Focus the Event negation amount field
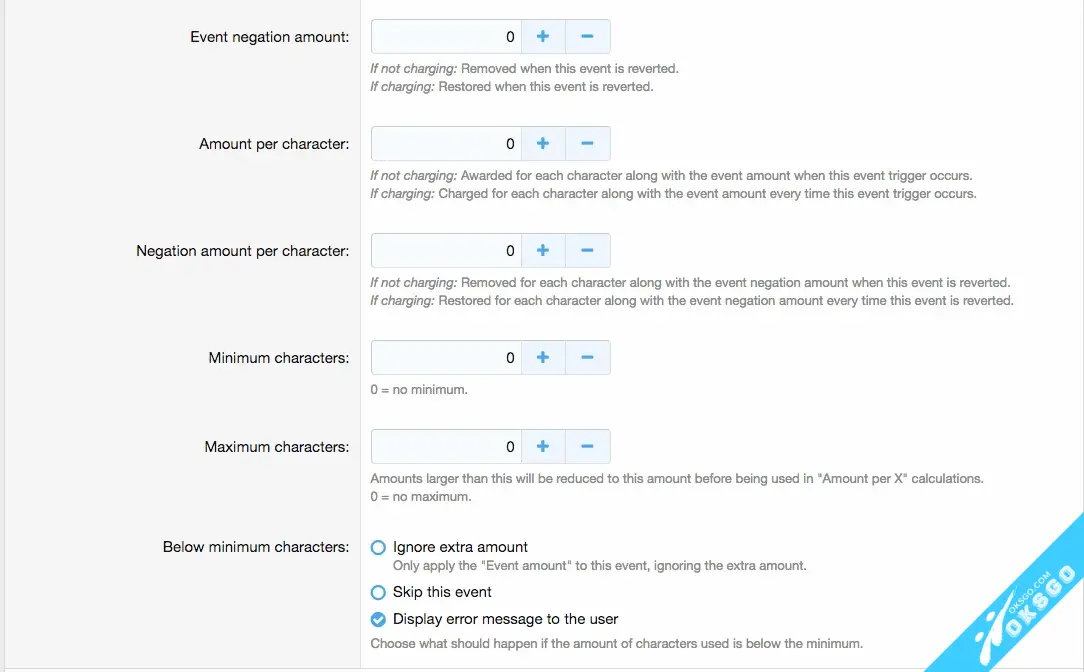1084x672 pixels. click(x=446, y=37)
